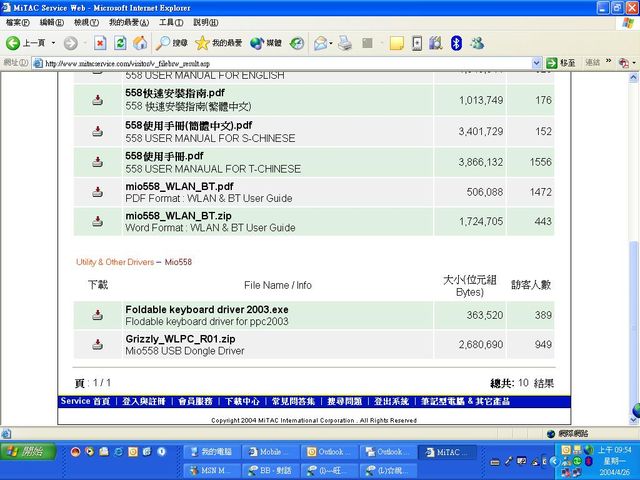Open the 我的最愛 (Favorites) menu
The height and width of the screenshot is (480, 640).
pyautogui.click(x=129, y=22)
